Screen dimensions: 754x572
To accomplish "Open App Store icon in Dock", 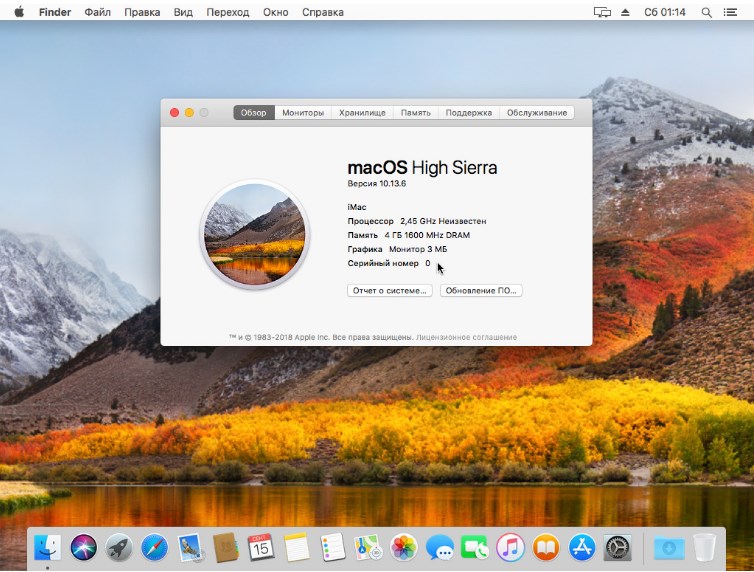I will point(581,547).
